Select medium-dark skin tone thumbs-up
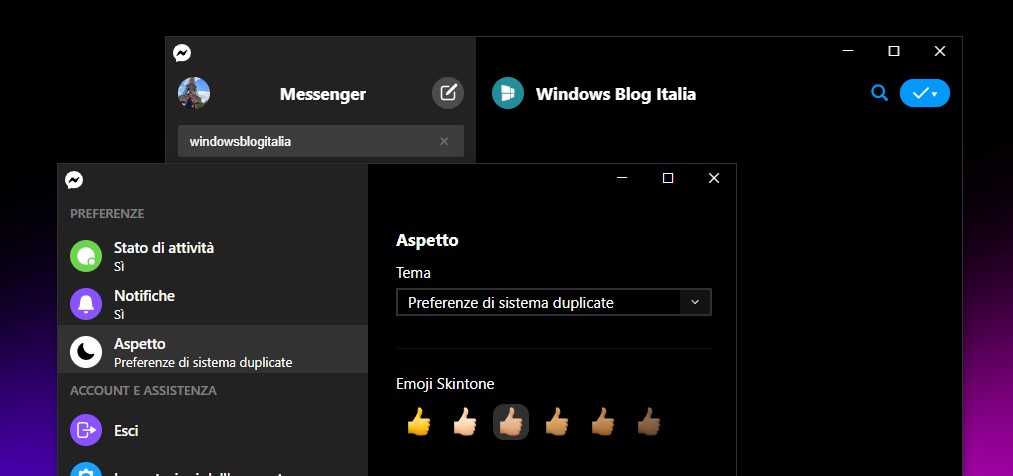Viewport: 1013px width, 476px height. point(603,422)
